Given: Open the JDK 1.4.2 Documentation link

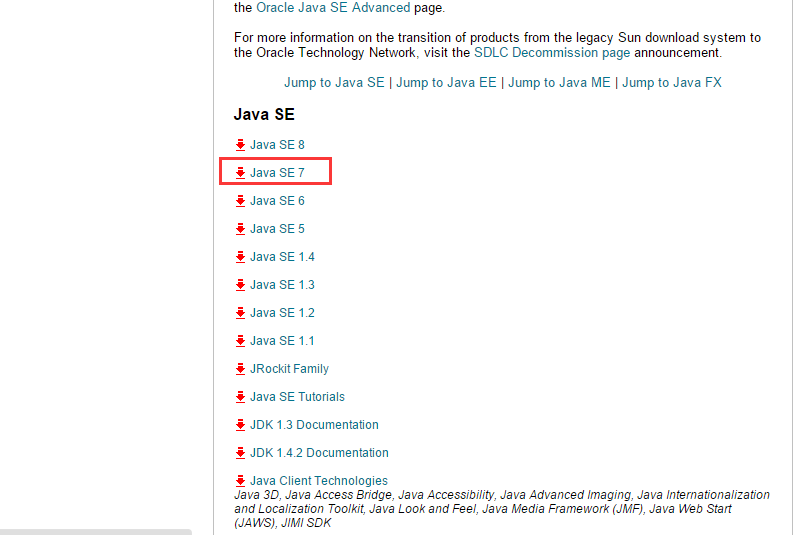Looking at the screenshot, I should tap(319, 453).
